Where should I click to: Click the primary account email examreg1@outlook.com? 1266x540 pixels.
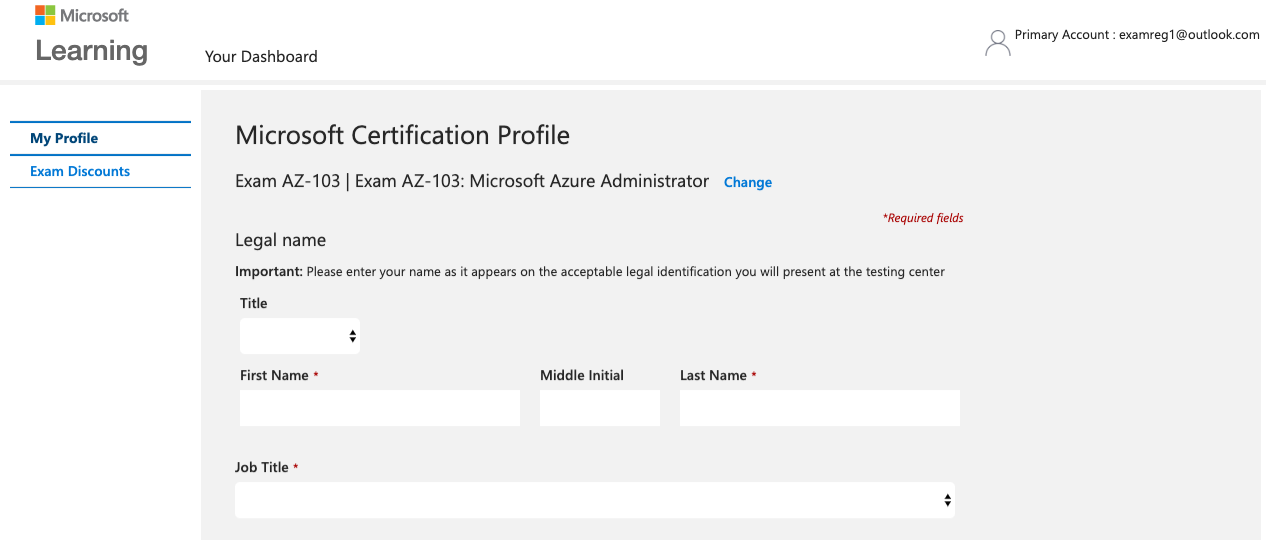pos(1189,34)
